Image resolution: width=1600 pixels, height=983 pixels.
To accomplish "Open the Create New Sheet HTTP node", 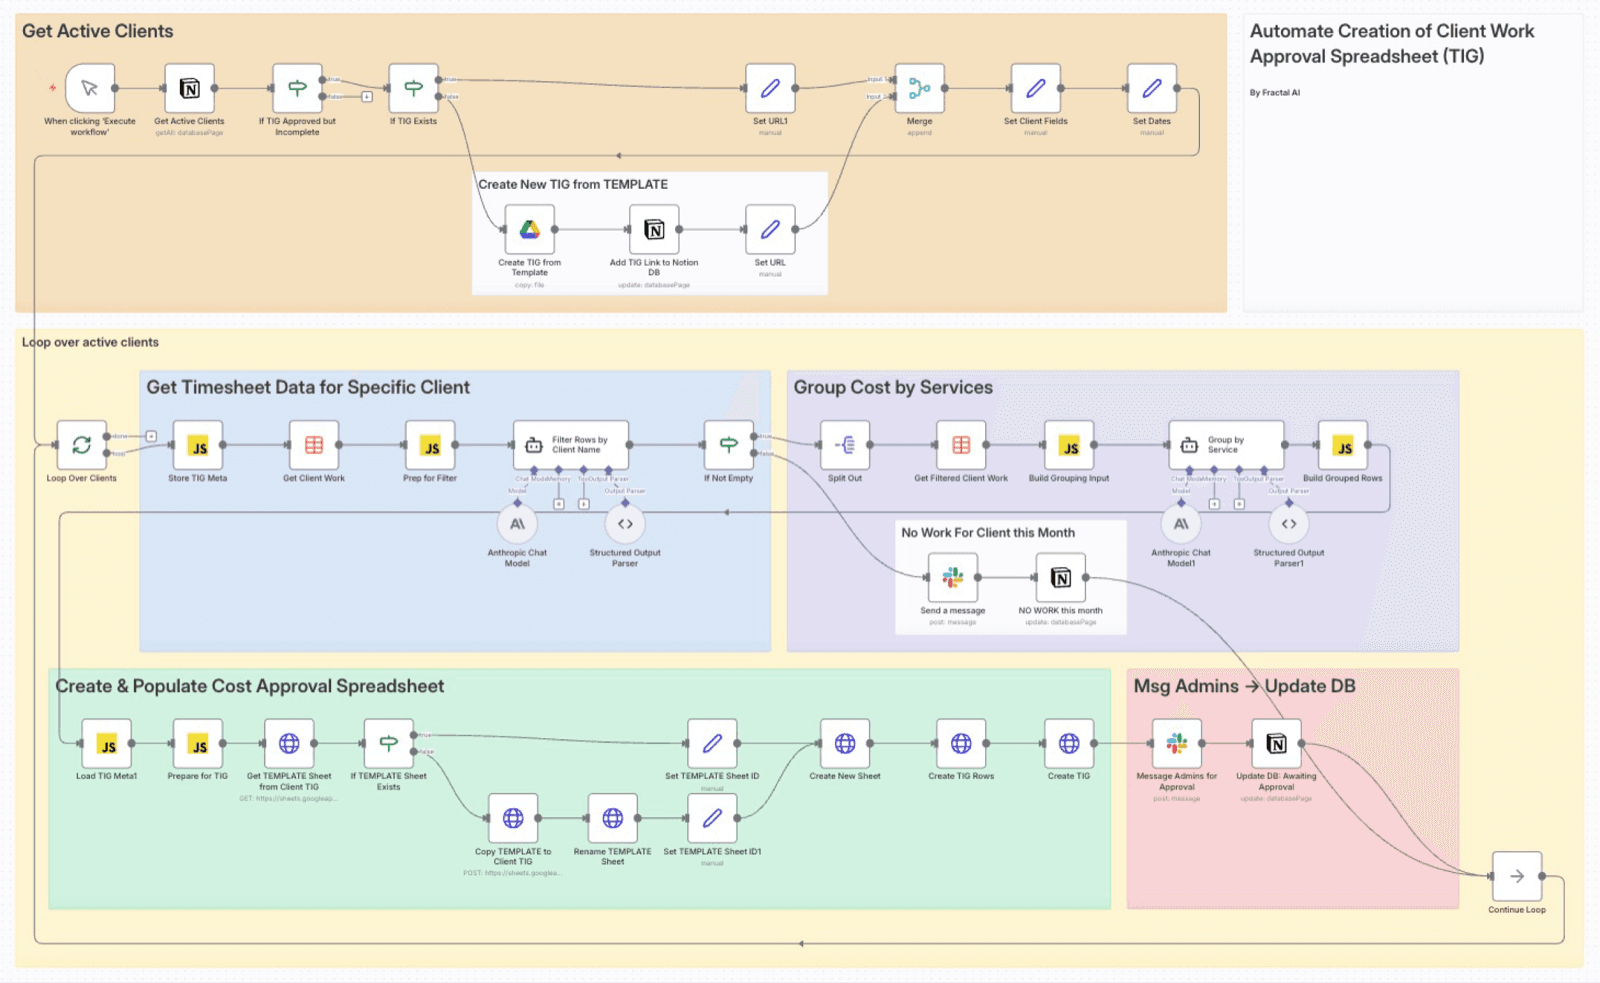I will pos(845,743).
